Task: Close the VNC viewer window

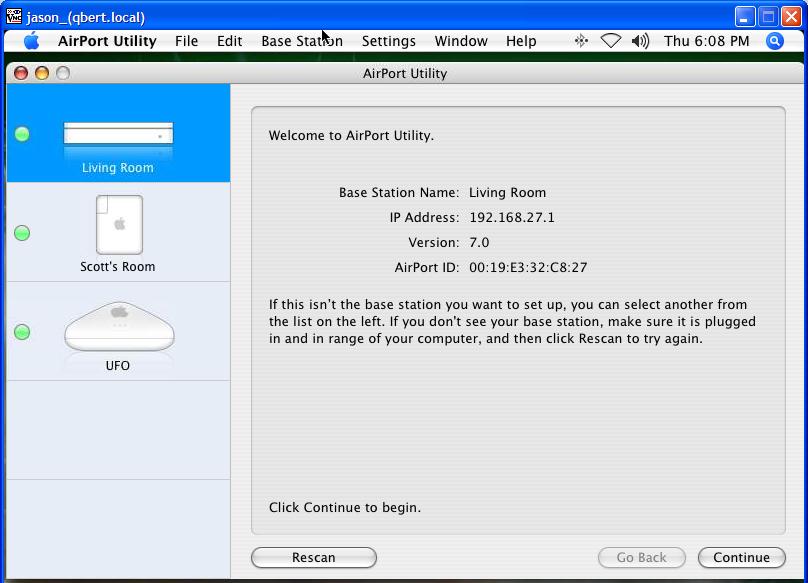Action: point(792,16)
